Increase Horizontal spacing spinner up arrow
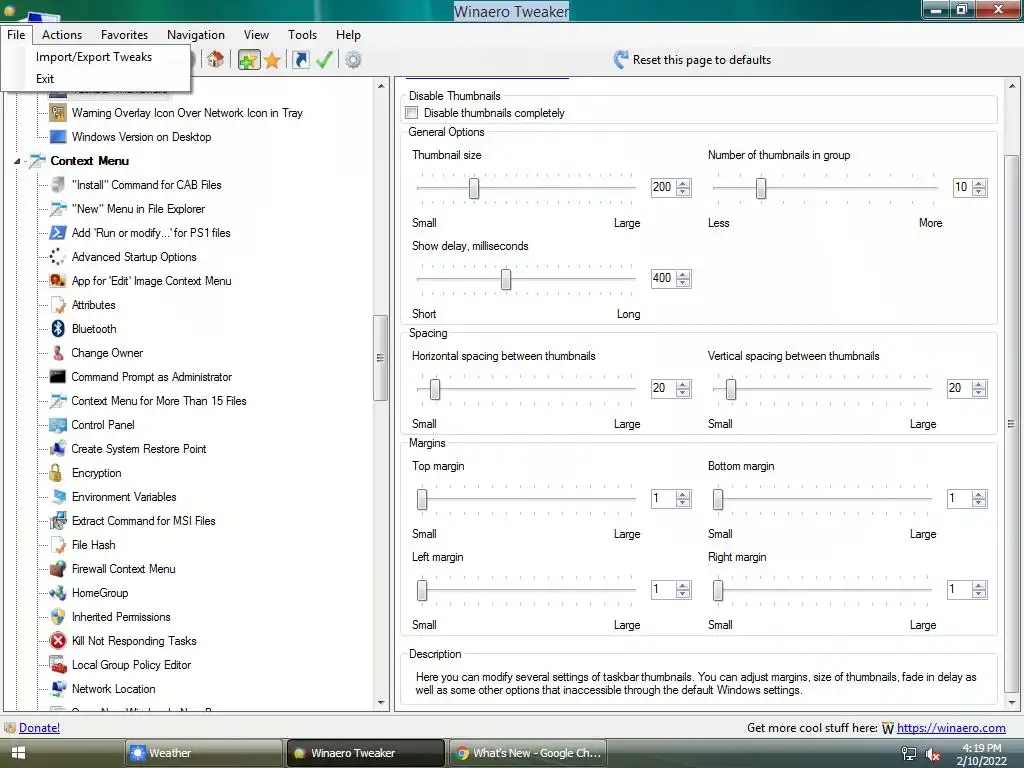This screenshot has width=1024, height=768. [683, 385]
